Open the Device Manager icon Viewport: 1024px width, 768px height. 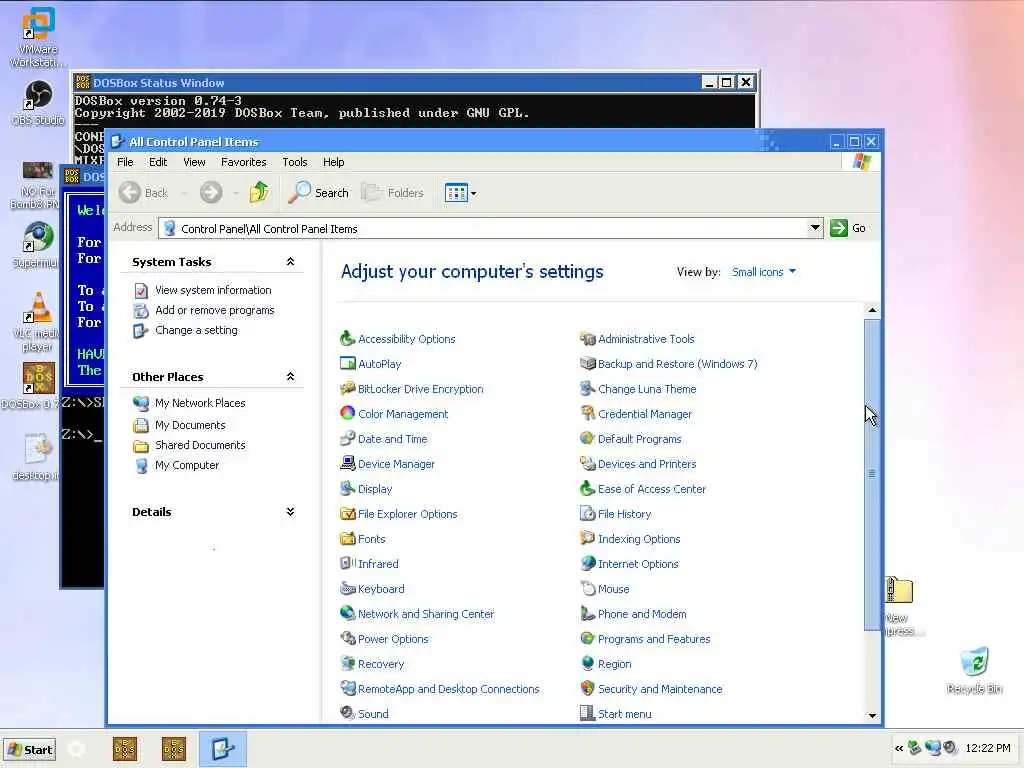pyautogui.click(x=347, y=464)
